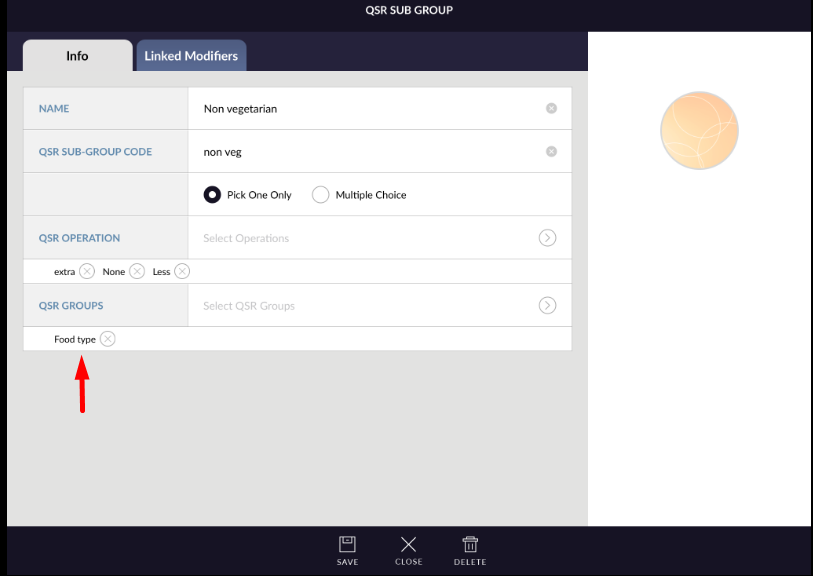This screenshot has height=576, width=813.
Task: Switch to the Info tab
Action: coord(77,56)
